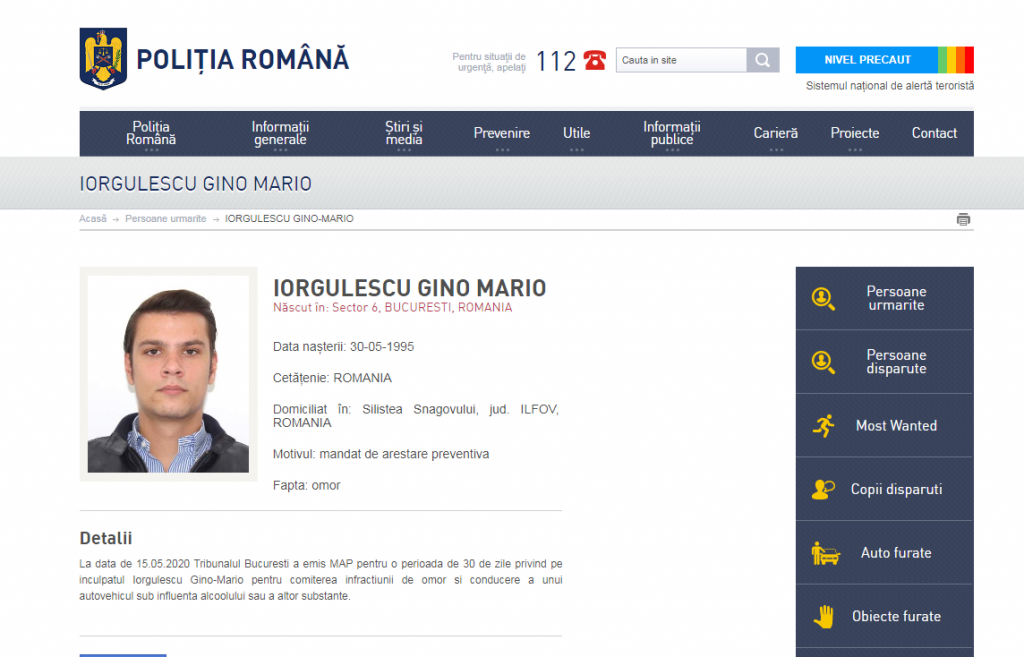Focus the 'Cauta in site' search field
The width and height of the screenshot is (1024, 657).
point(681,60)
